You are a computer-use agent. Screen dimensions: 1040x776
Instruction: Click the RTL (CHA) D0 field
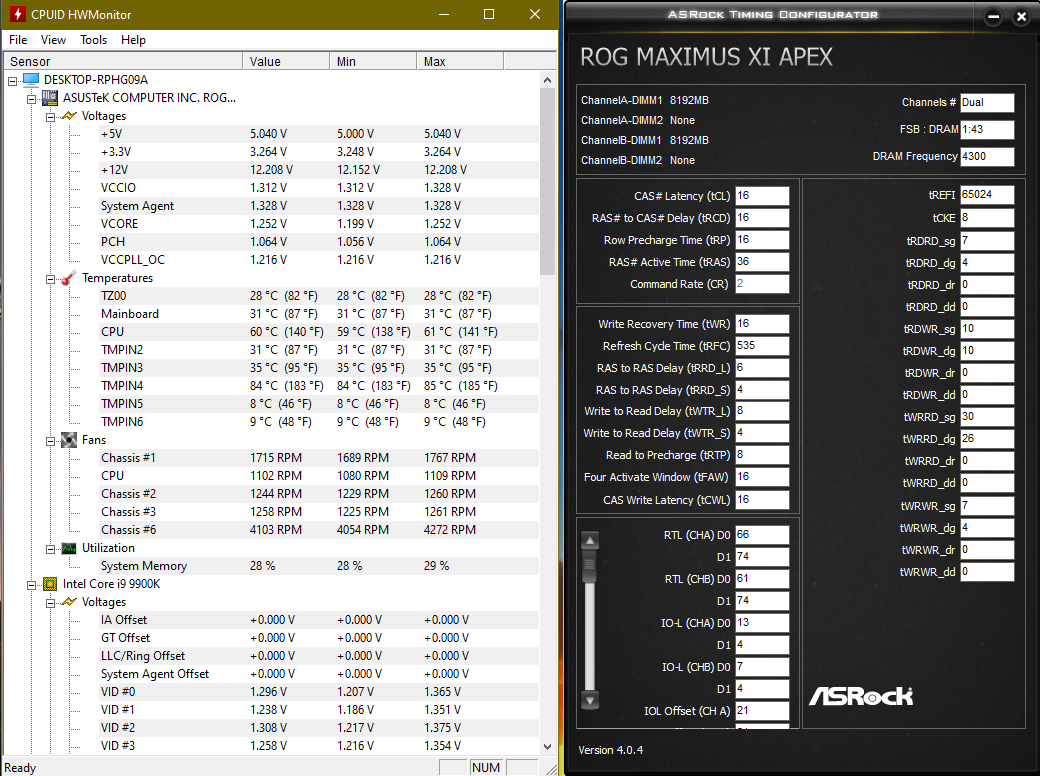click(x=762, y=535)
